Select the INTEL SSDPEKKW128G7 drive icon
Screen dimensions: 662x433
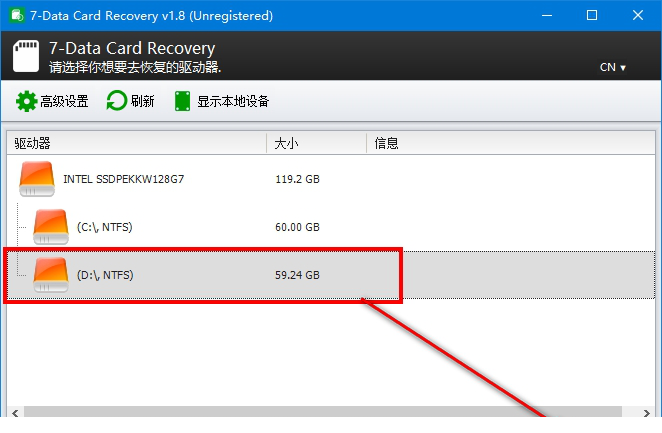tap(37, 179)
